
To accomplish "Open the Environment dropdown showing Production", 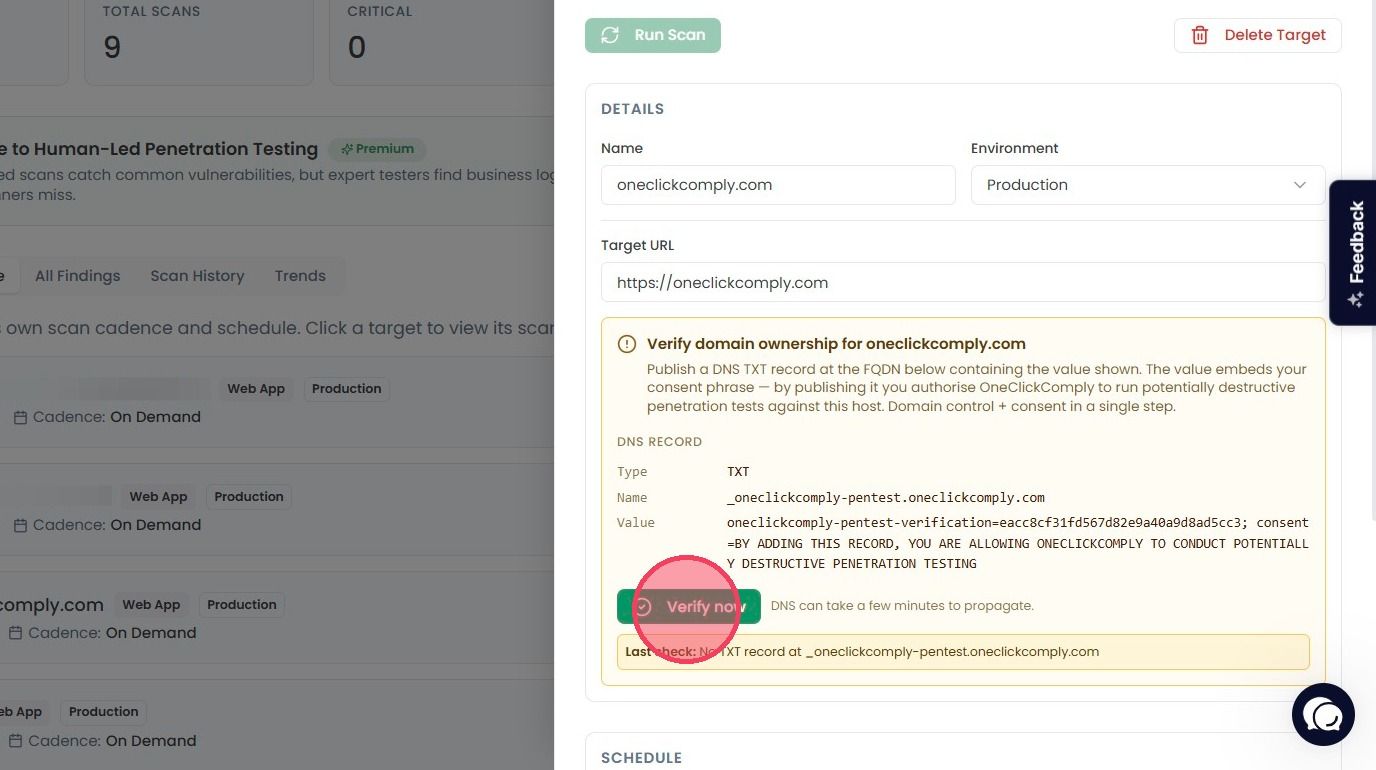I will [x=1148, y=185].
